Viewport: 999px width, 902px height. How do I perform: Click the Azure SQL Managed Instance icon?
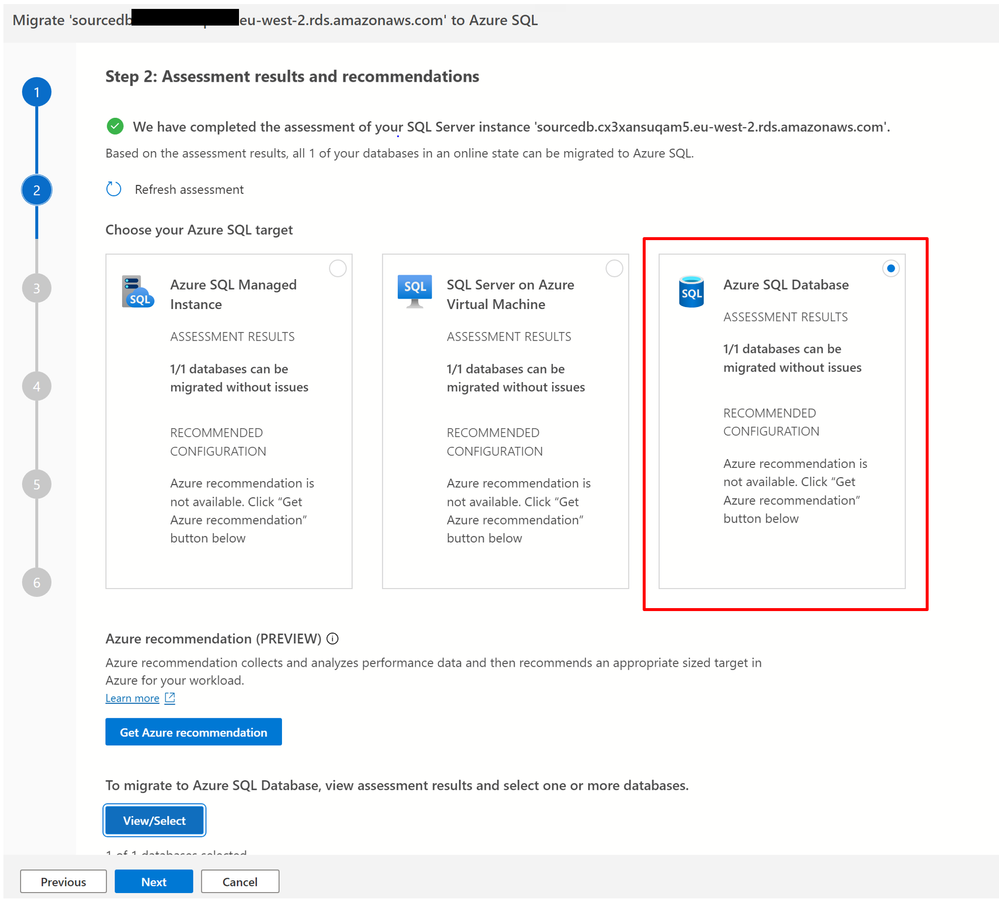tap(138, 292)
